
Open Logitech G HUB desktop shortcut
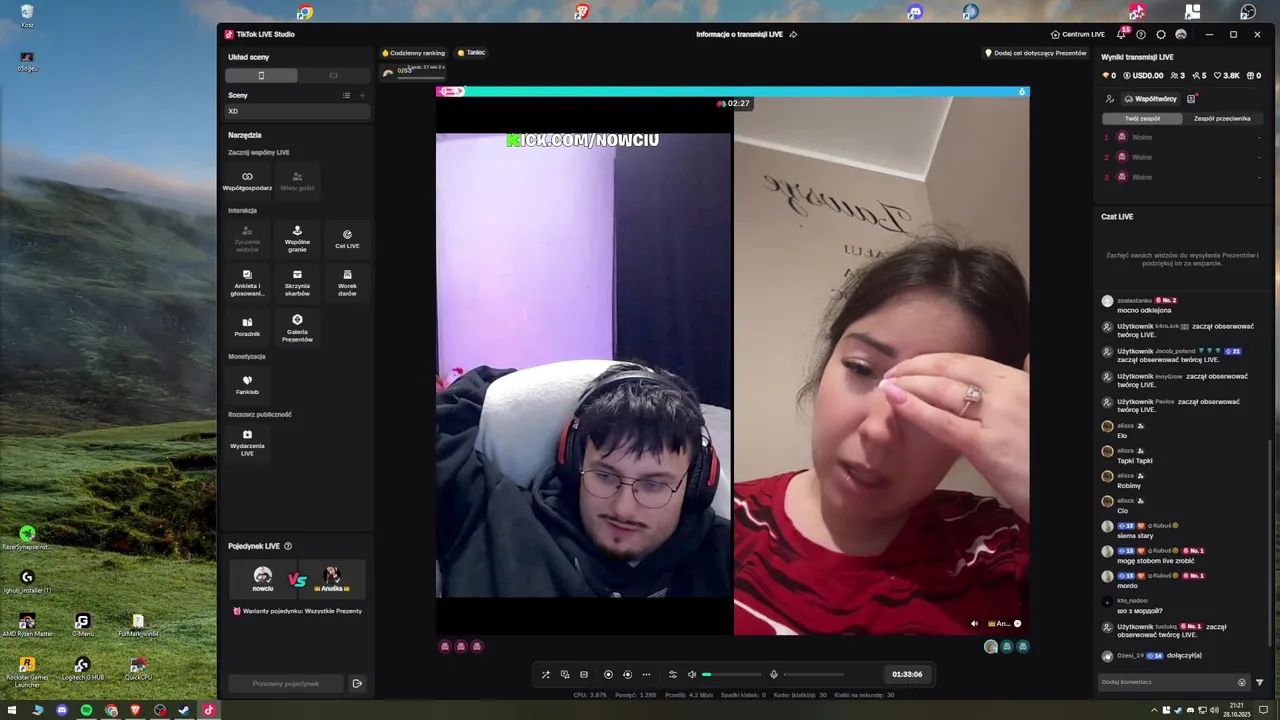[82, 669]
